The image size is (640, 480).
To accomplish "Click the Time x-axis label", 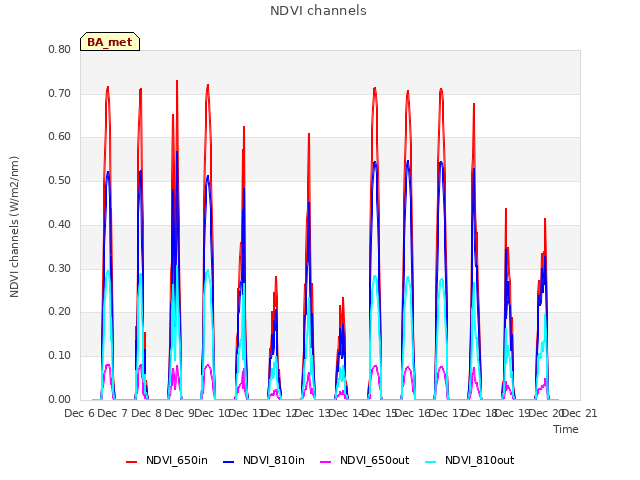I will (x=566, y=429).
